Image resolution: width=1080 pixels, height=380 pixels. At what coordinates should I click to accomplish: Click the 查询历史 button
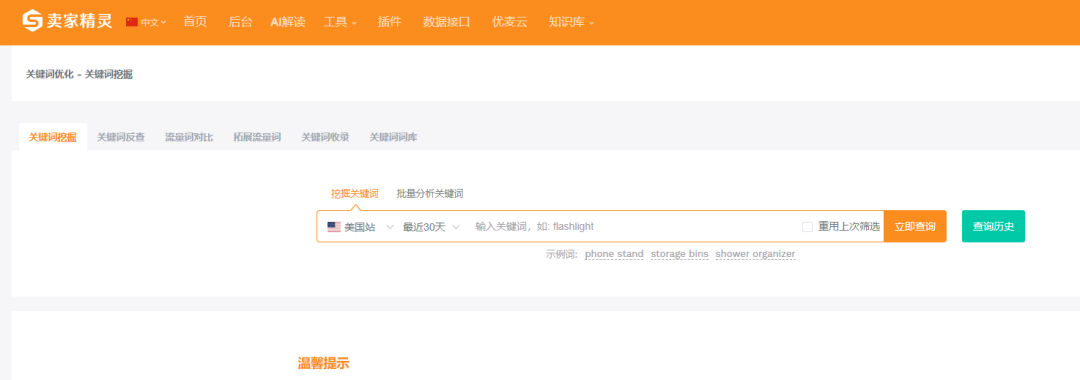993,226
